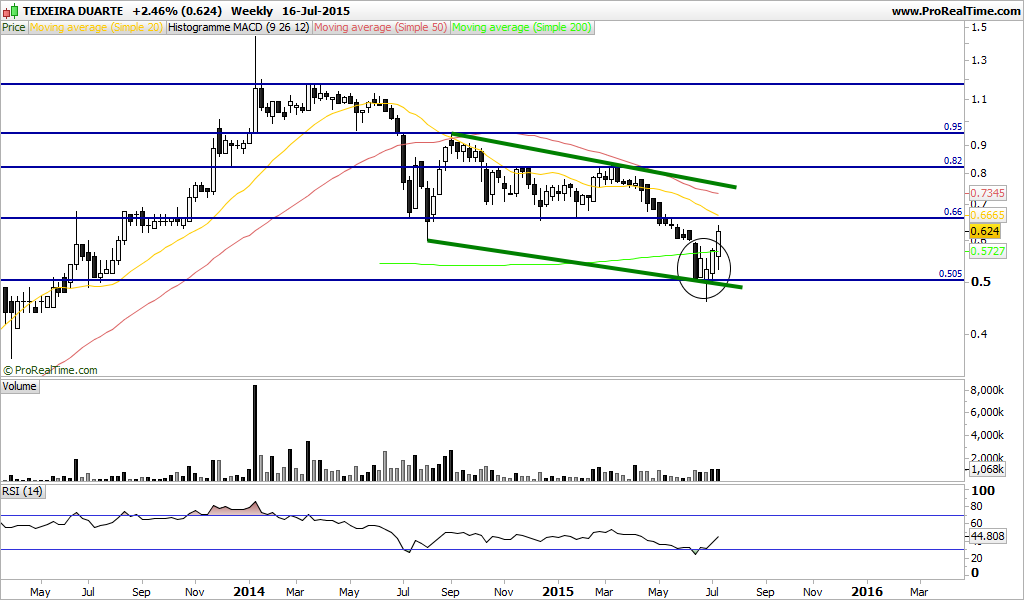The width and height of the screenshot is (1024, 600).
Task: Click the 2014 label on time axis
Action: [x=249, y=592]
